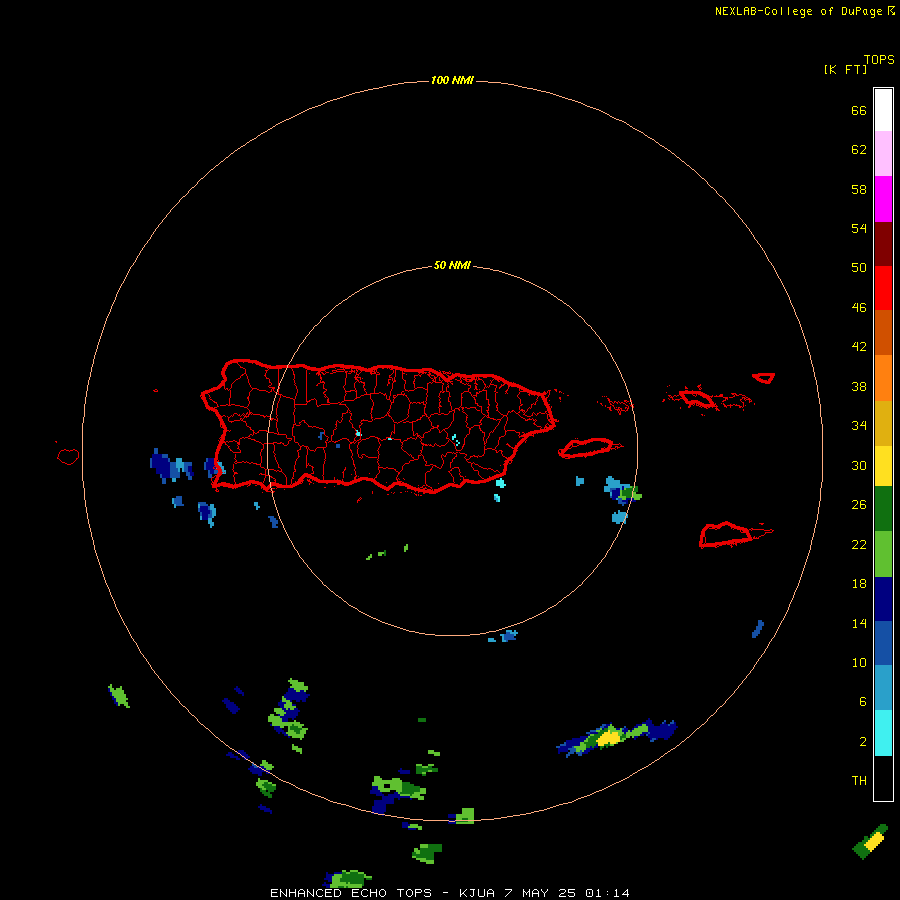This screenshot has height=900, width=900.
Task: Select the magenta legend swatch
Action: [x=883, y=199]
